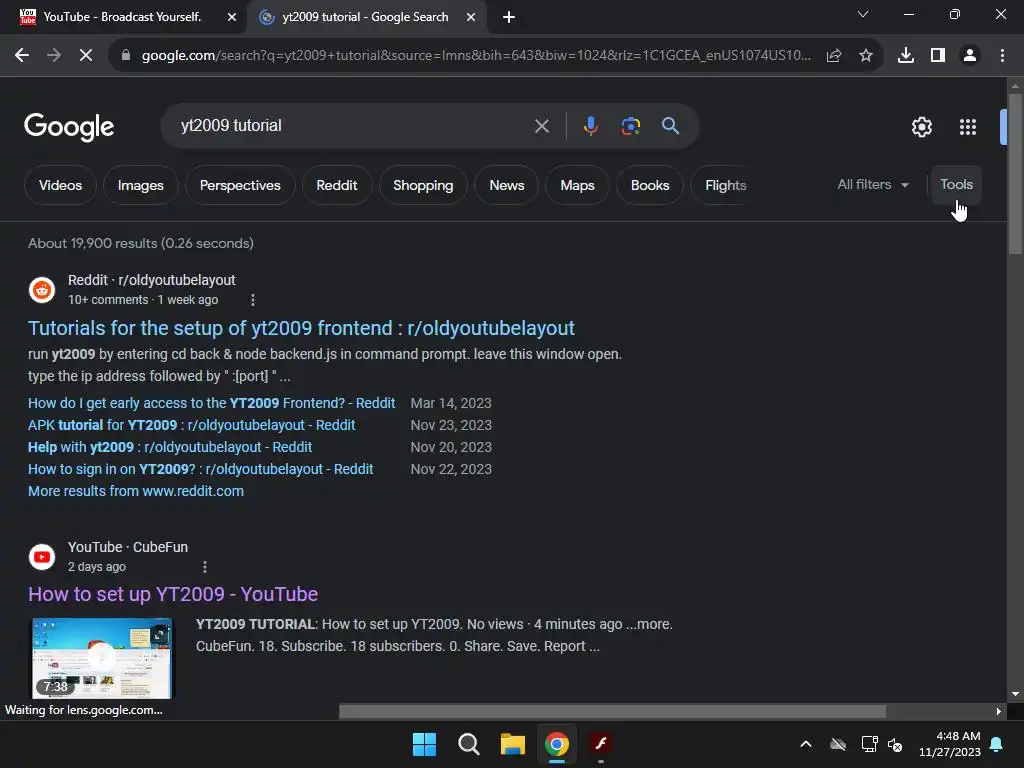The width and height of the screenshot is (1024, 768).
Task: Filter results by Maps
Action: pyautogui.click(x=577, y=185)
